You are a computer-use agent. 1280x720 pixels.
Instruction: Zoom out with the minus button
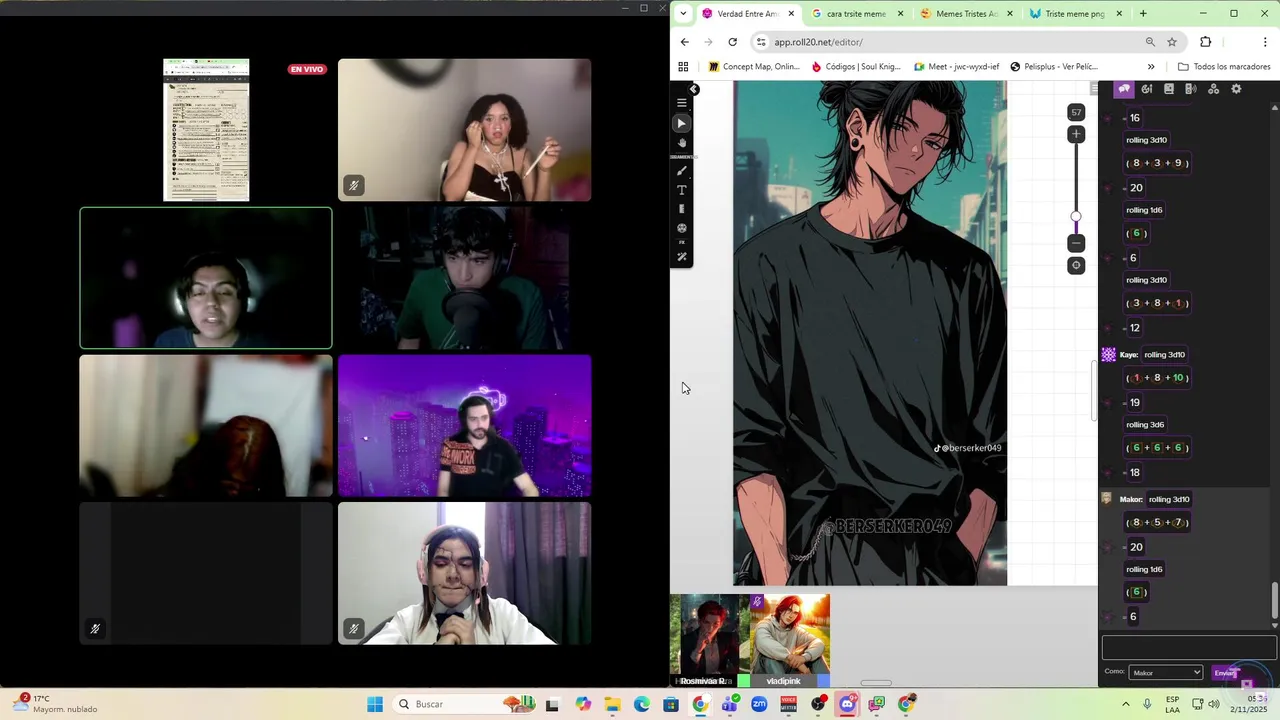[1076, 243]
